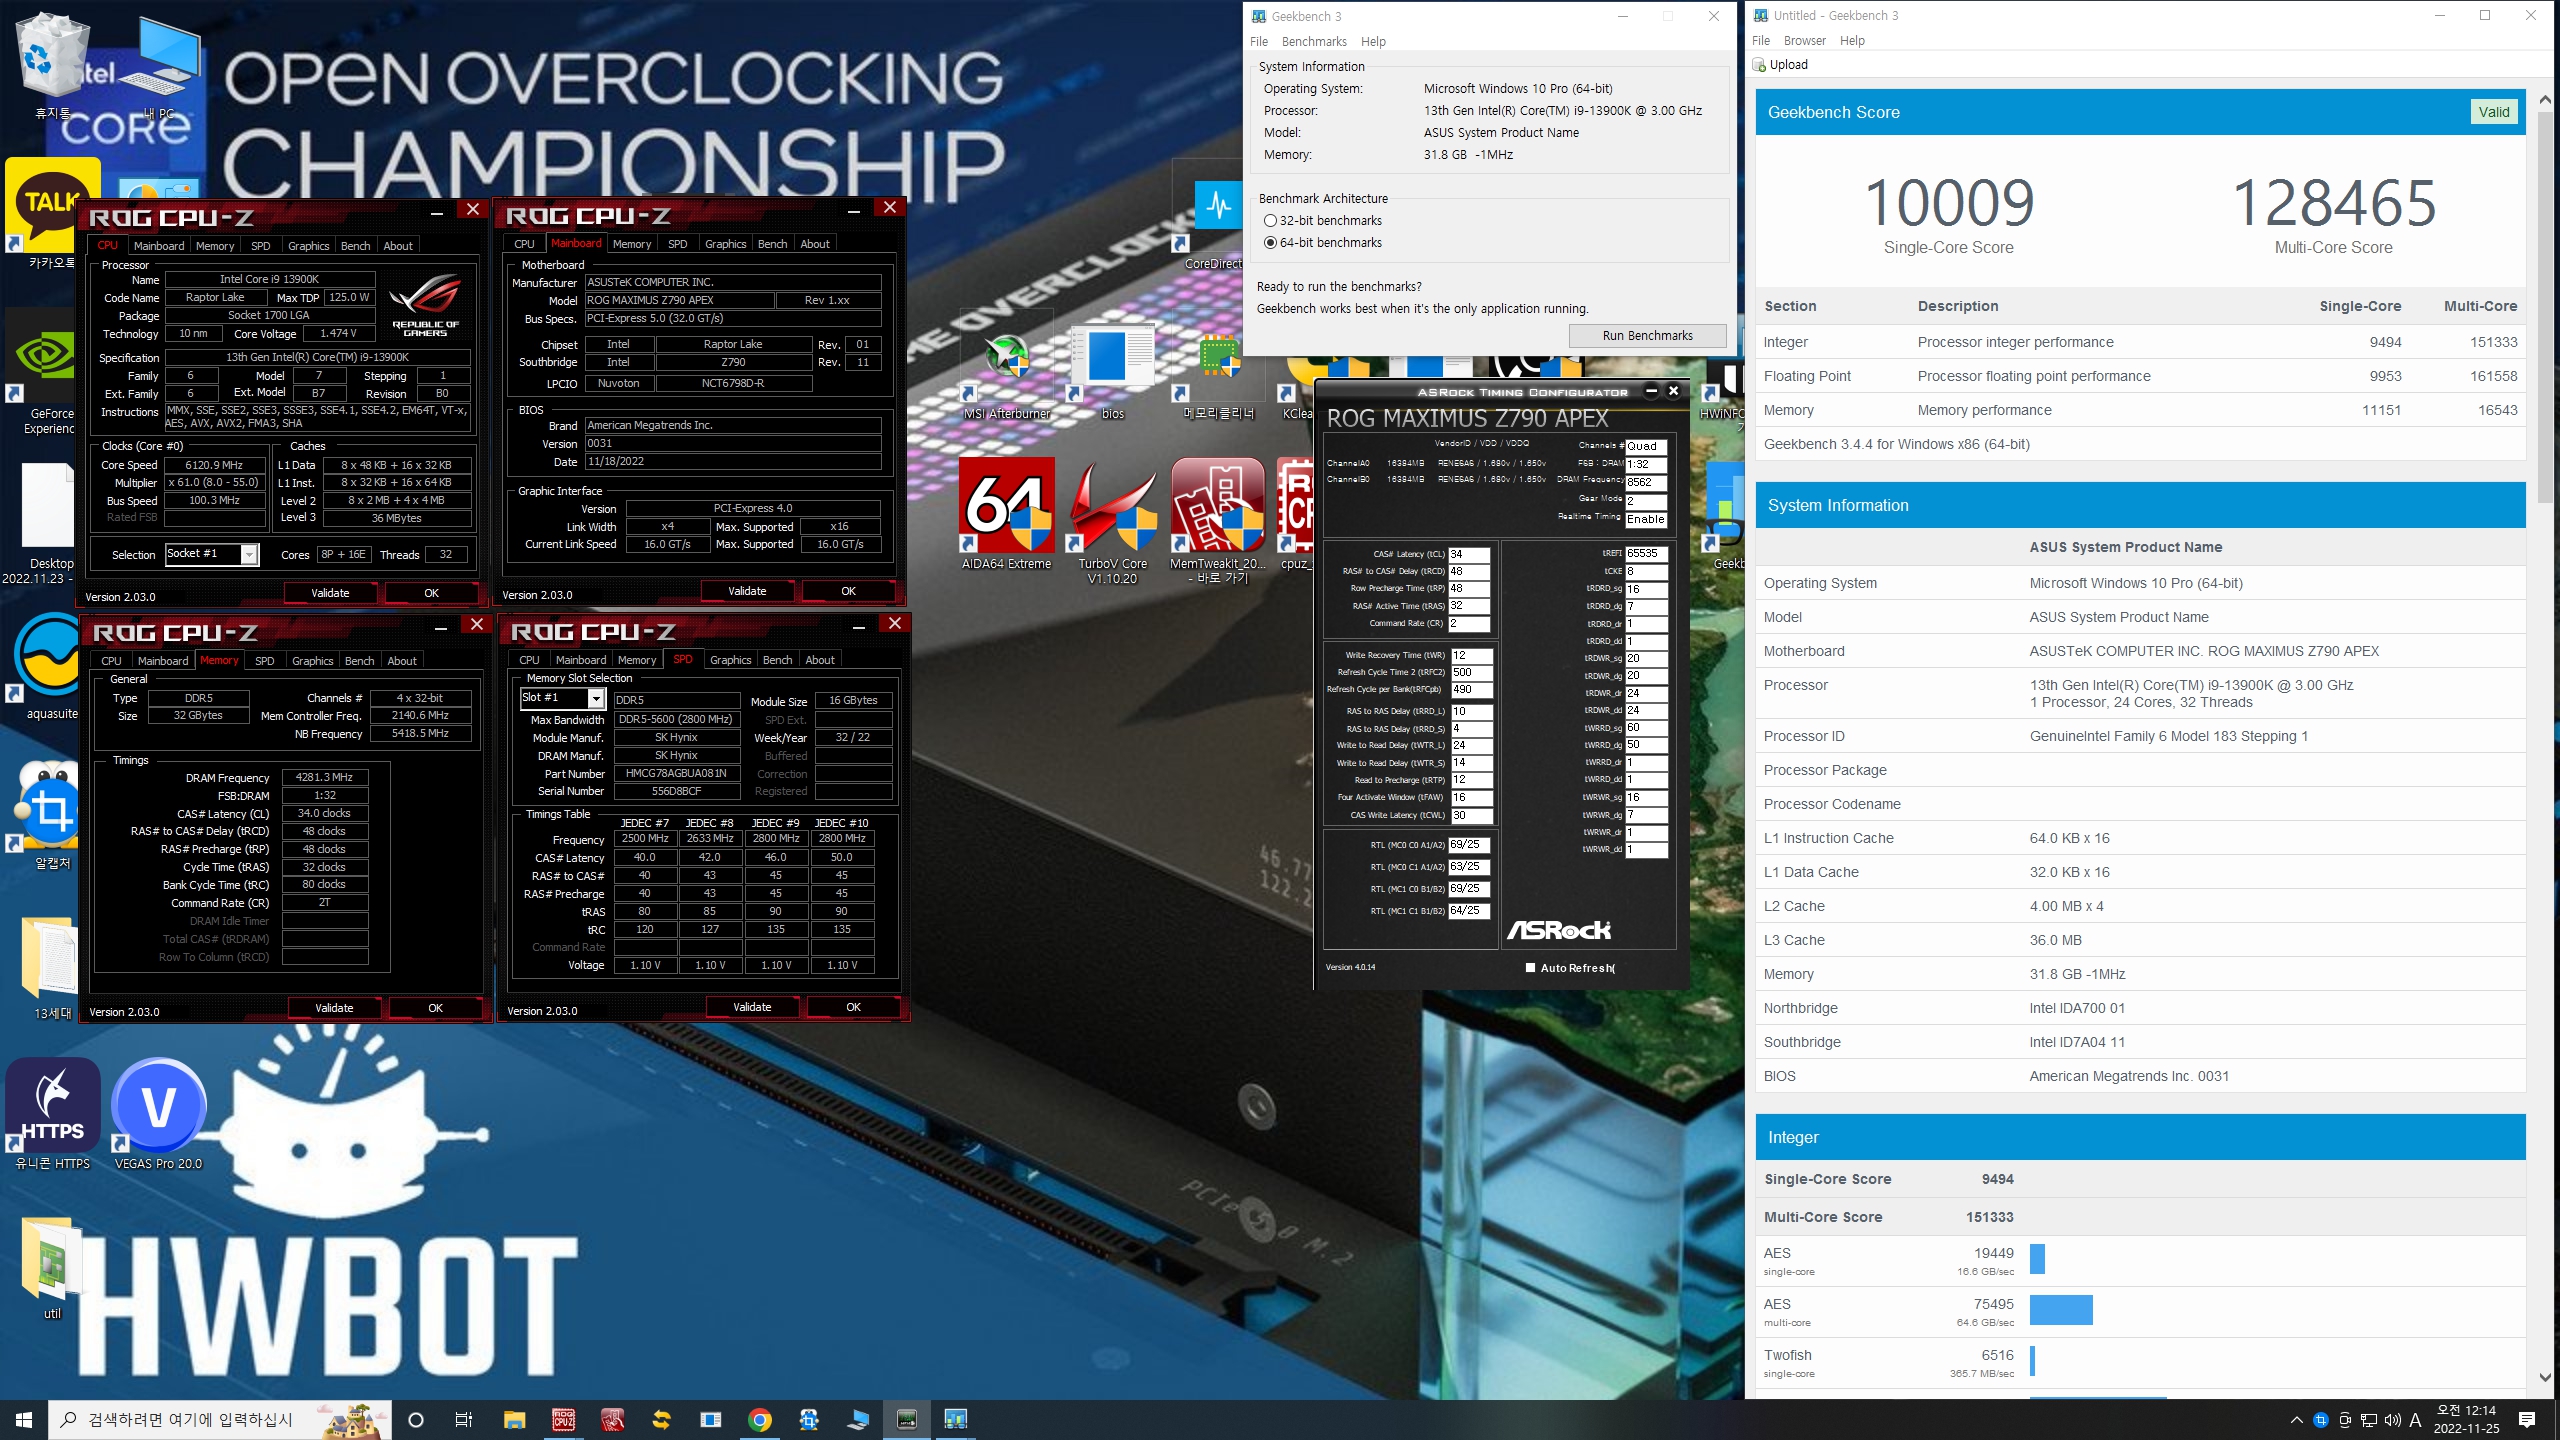This screenshot has width=2560, height=1440.
Task: Open the volume icon in system tray
Action: pyautogui.click(x=2392, y=1420)
